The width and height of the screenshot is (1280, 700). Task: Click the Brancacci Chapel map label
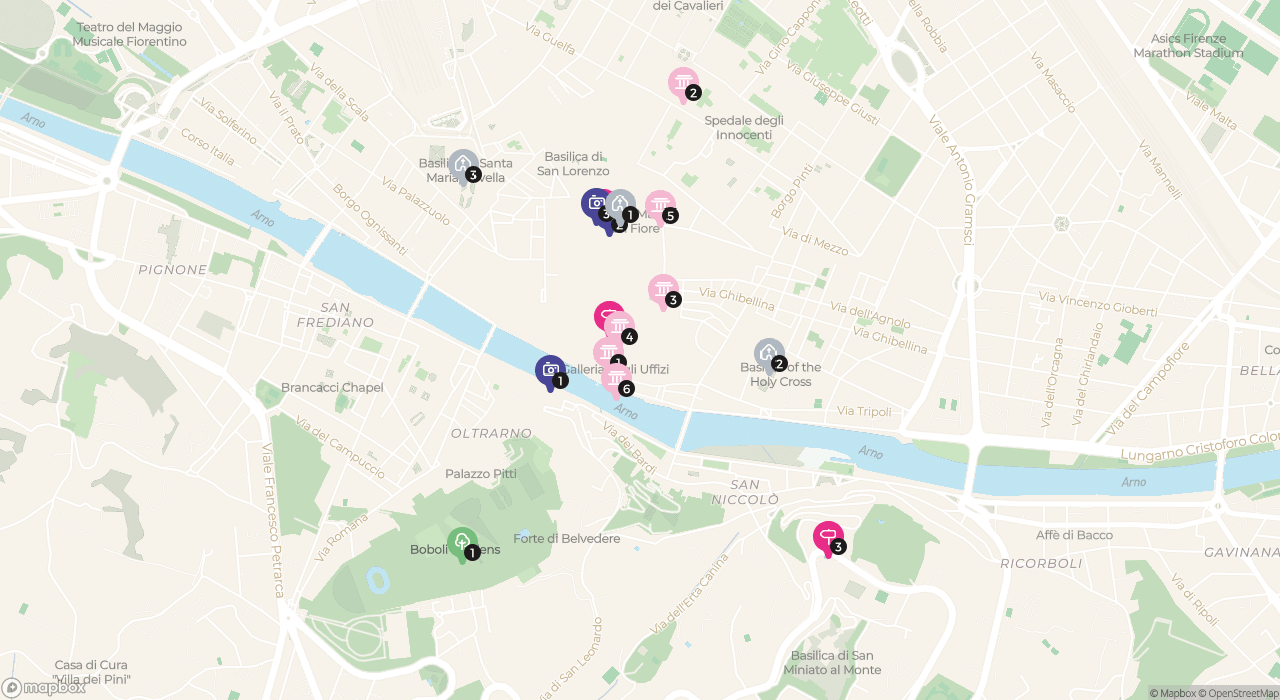pyautogui.click(x=332, y=388)
